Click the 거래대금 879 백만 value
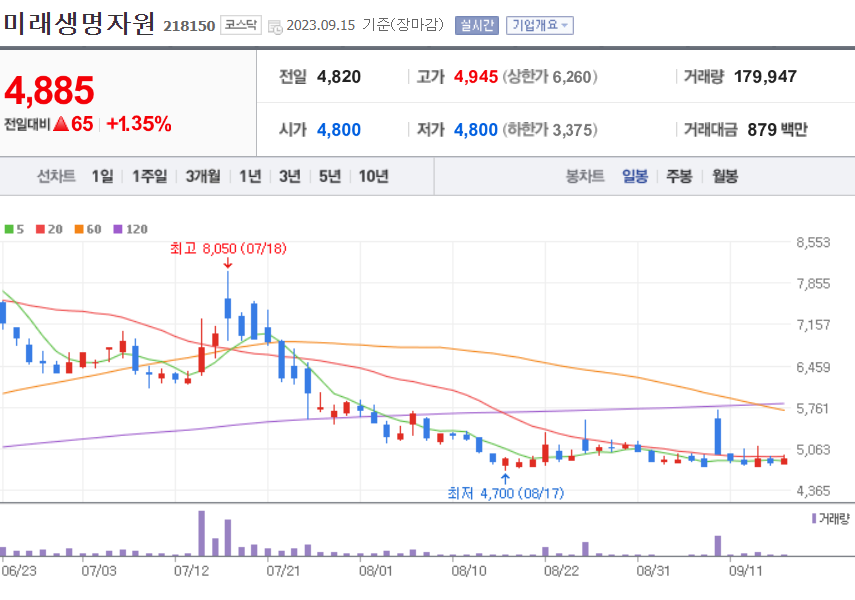The height and width of the screenshot is (600, 855). (777, 130)
